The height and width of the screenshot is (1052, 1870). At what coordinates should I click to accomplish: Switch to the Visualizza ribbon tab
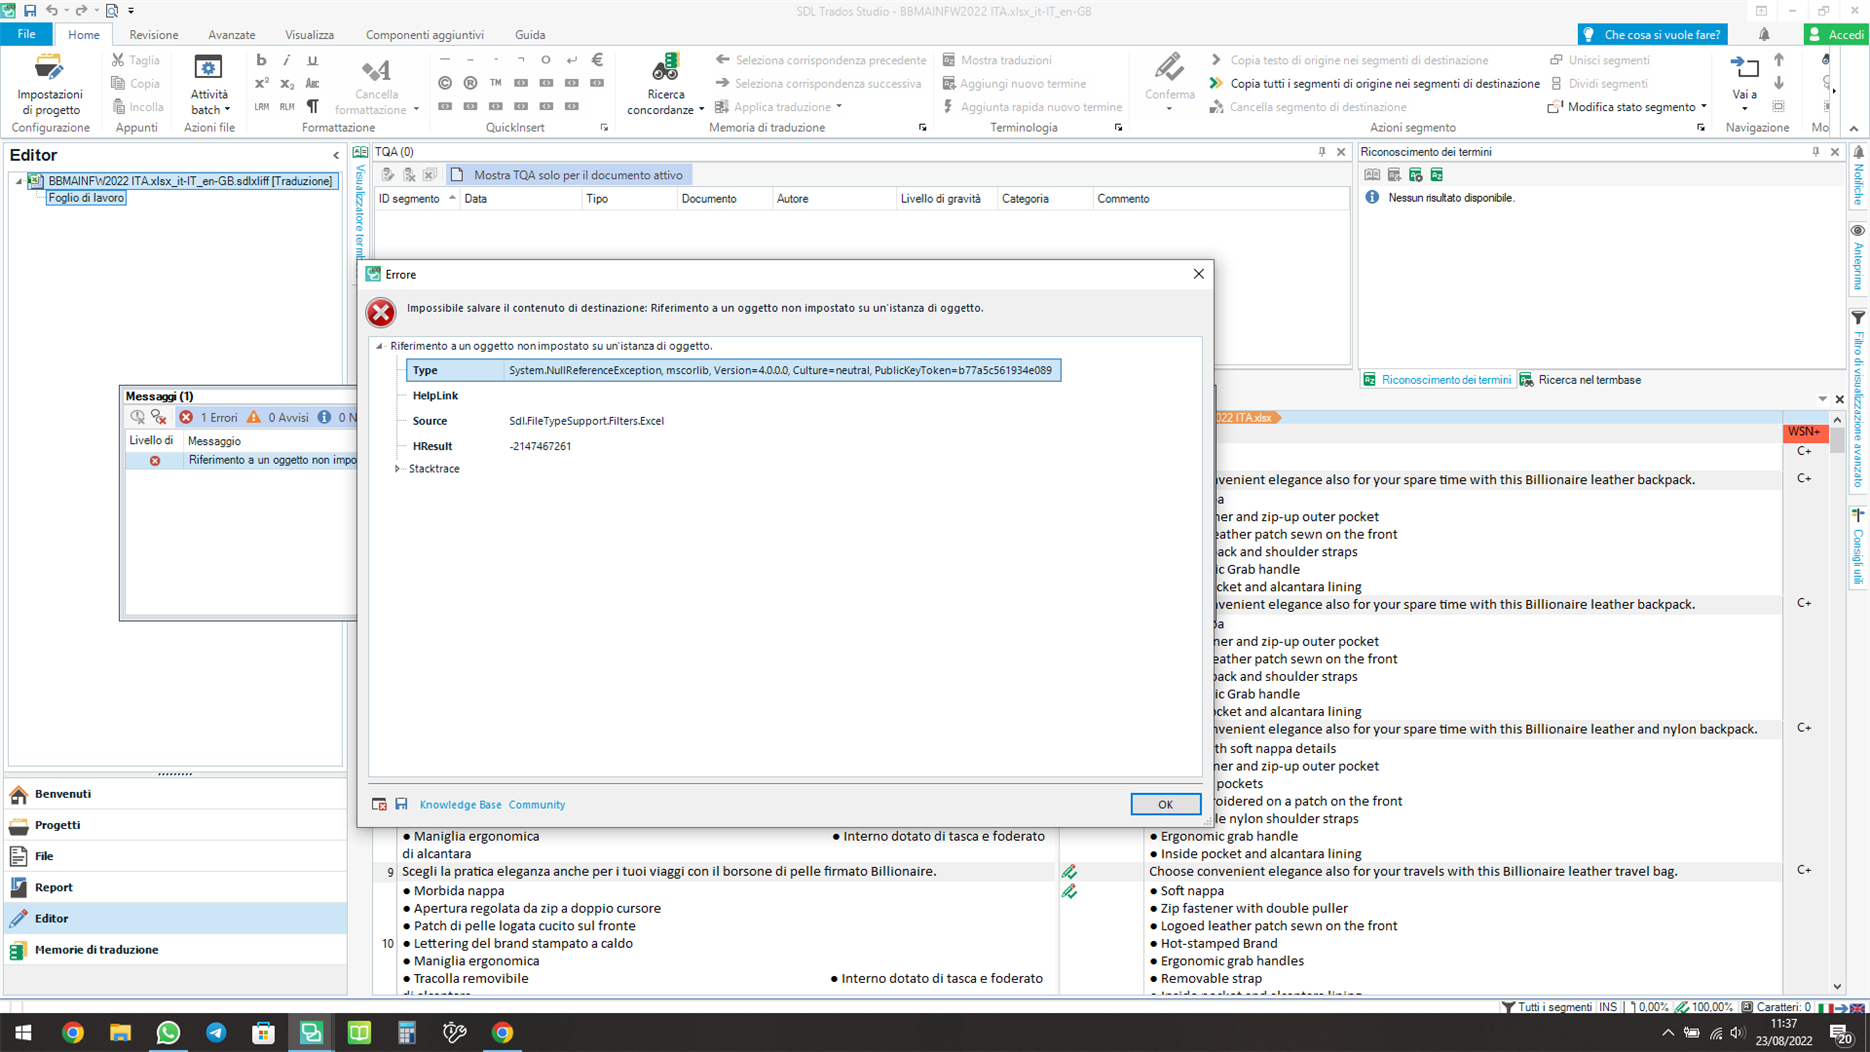tap(309, 34)
